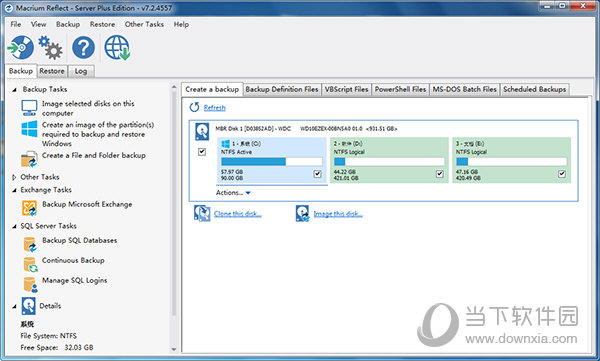The height and width of the screenshot is (361, 600).
Task: Click the Refresh link
Action: pyautogui.click(x=214, y=108)
